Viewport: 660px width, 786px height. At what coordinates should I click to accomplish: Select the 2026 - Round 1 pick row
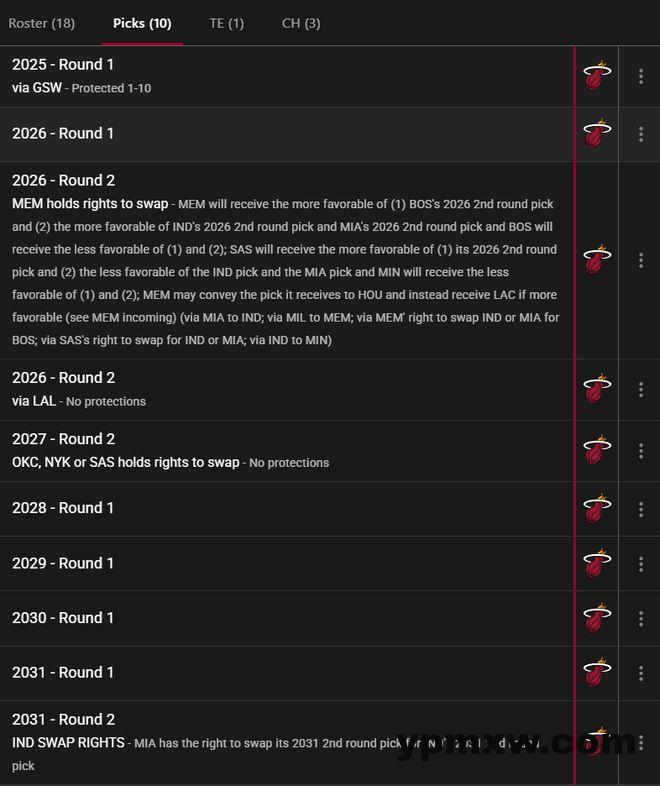[287, 134]
